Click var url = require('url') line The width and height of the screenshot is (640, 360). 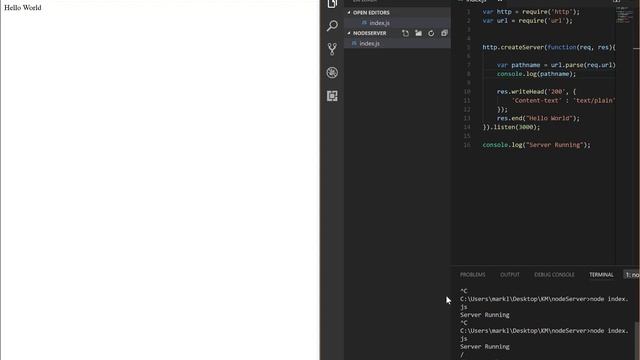527,21
